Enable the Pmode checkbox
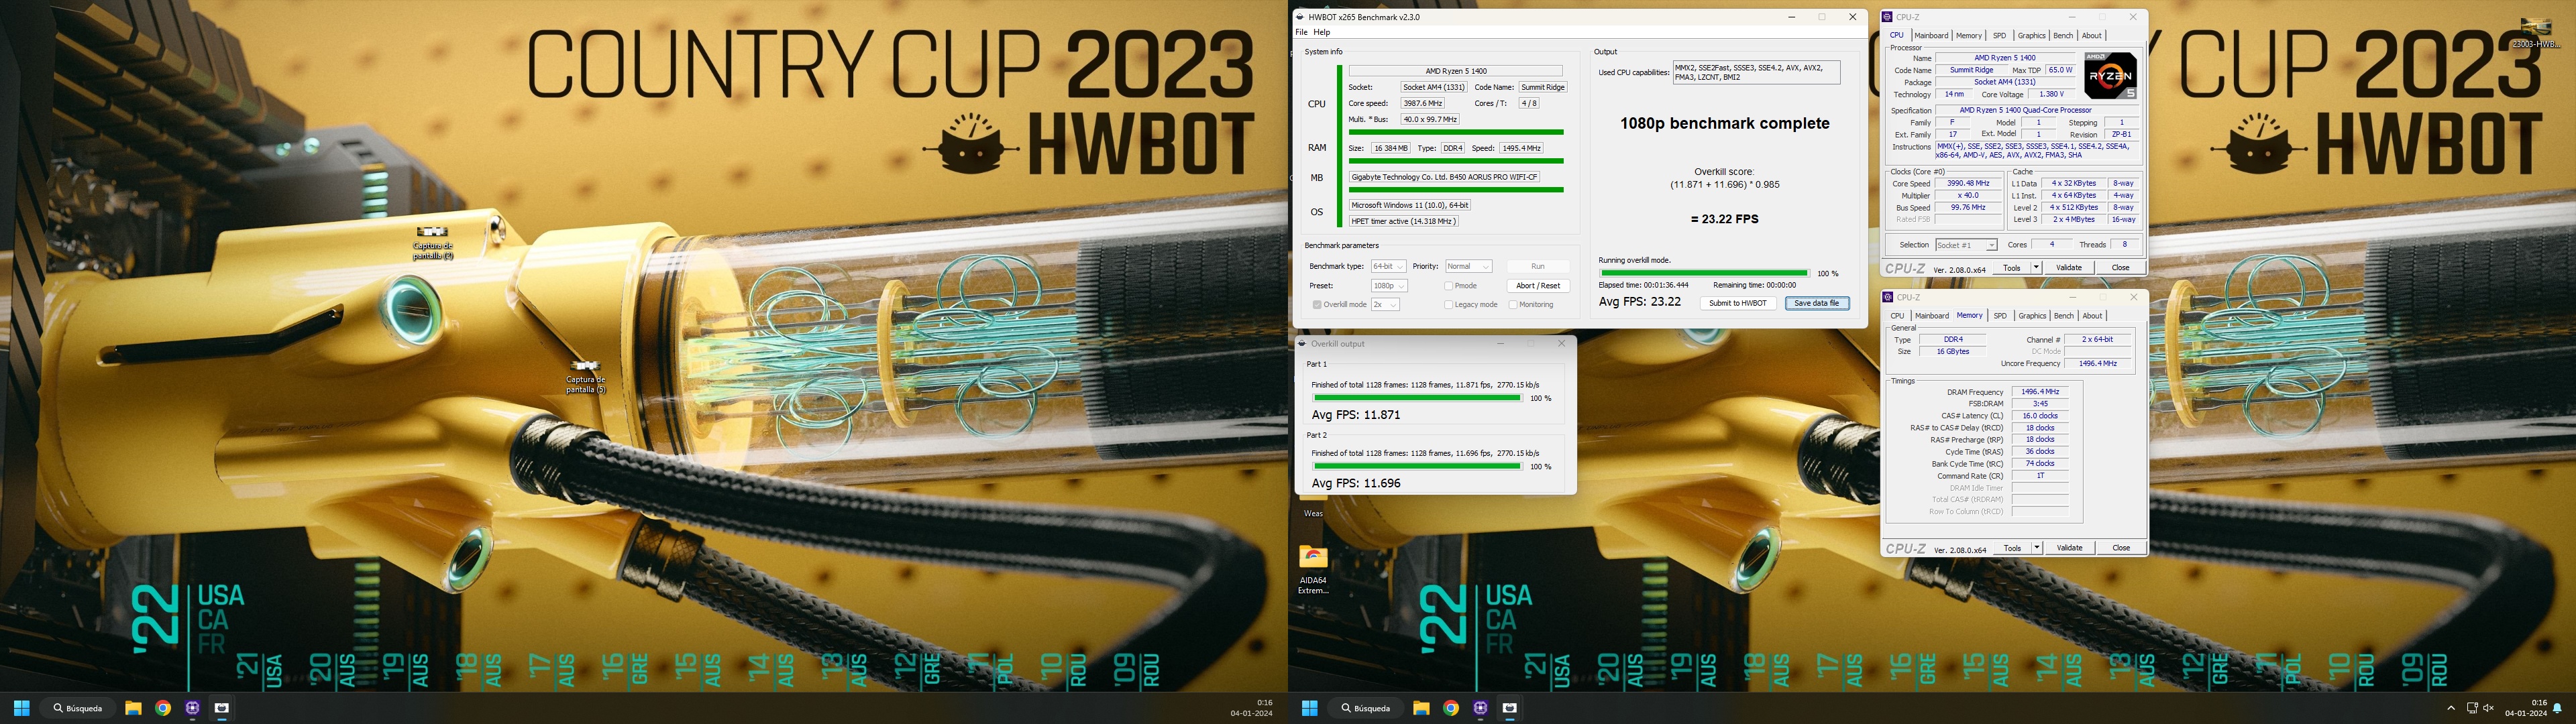Viewport: 2576px width, 724px height. (x=1449, y=286)
